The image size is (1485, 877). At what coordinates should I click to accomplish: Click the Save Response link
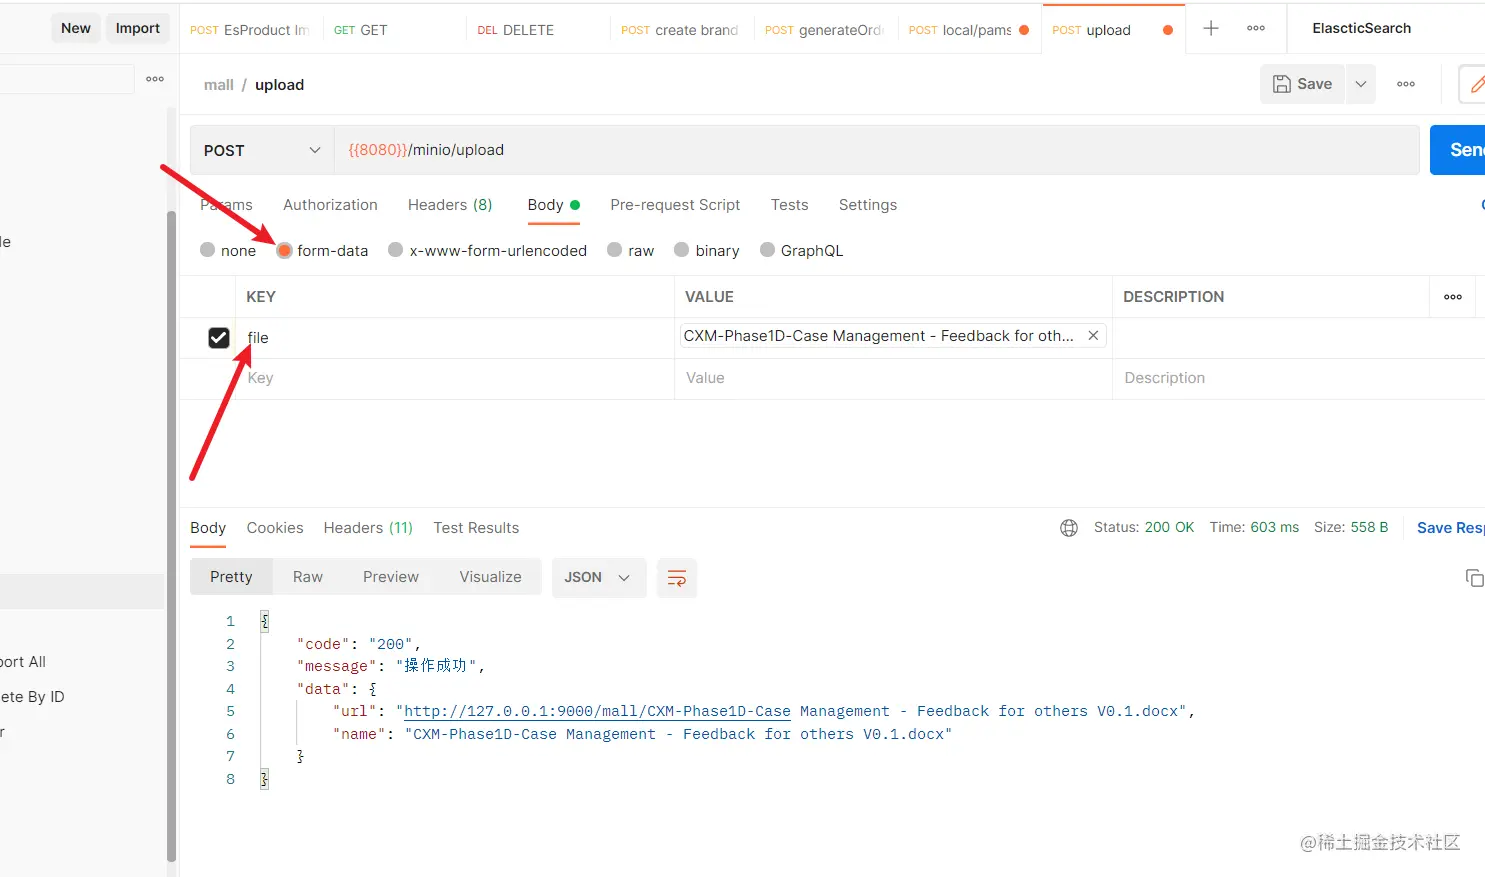(x=1451, y=528)
